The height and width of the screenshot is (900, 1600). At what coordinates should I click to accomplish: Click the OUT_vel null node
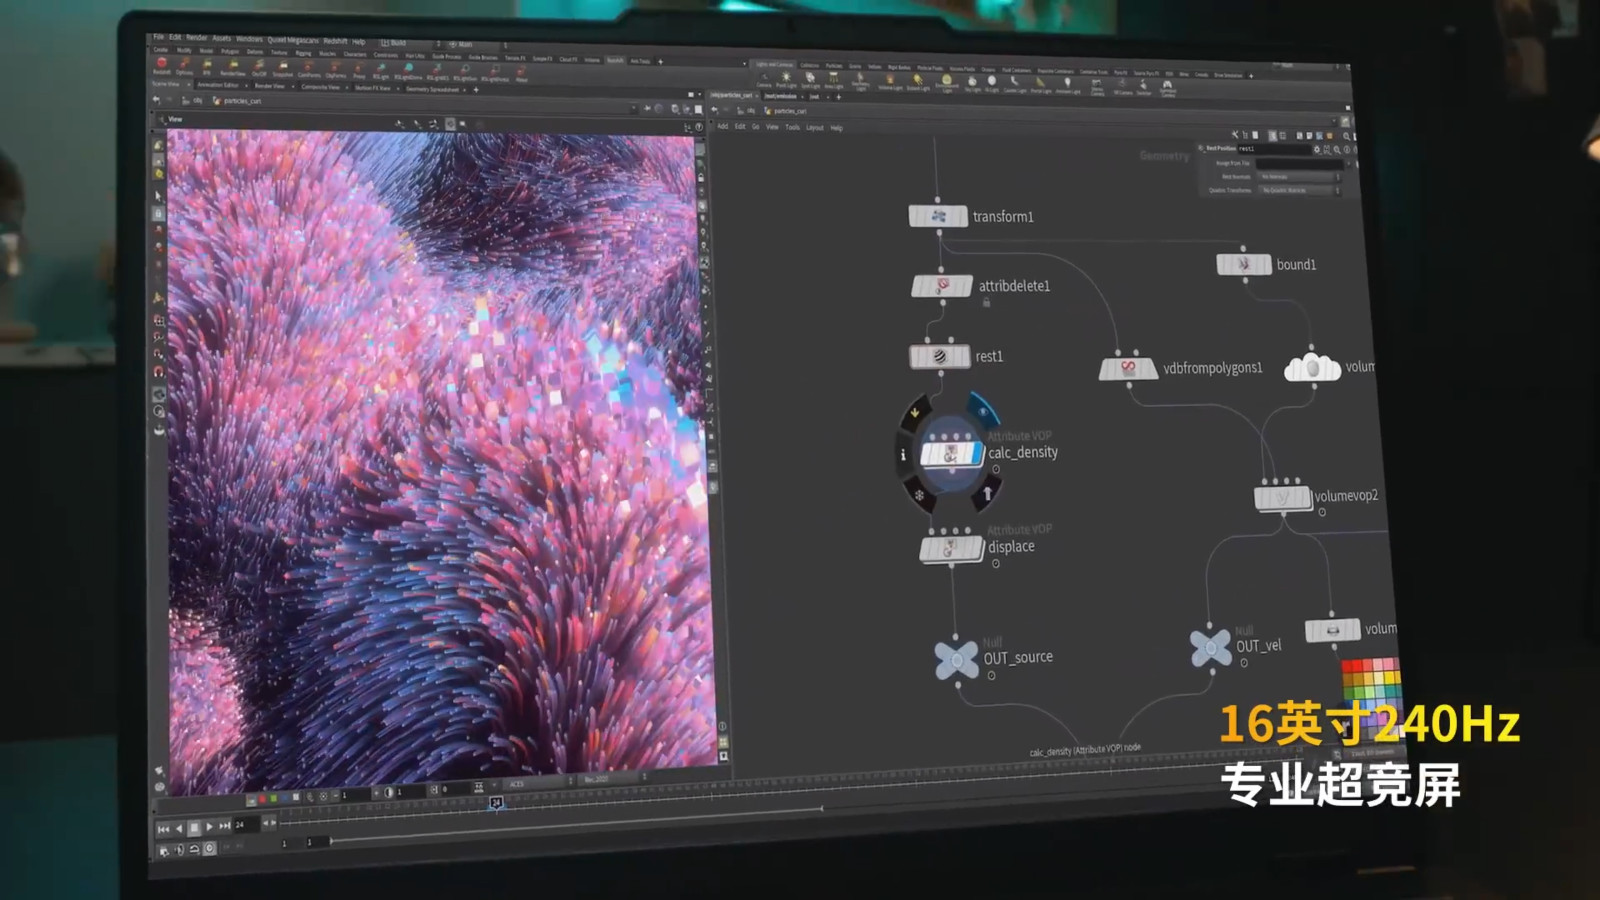[x=1210, y=647]
